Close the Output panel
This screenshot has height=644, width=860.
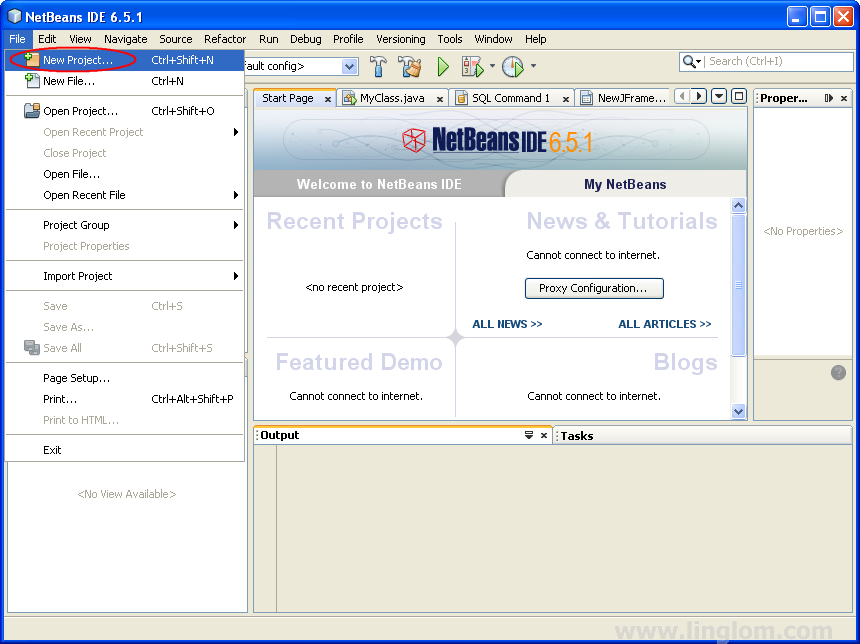pyautogui.click(x=544, y=435)
